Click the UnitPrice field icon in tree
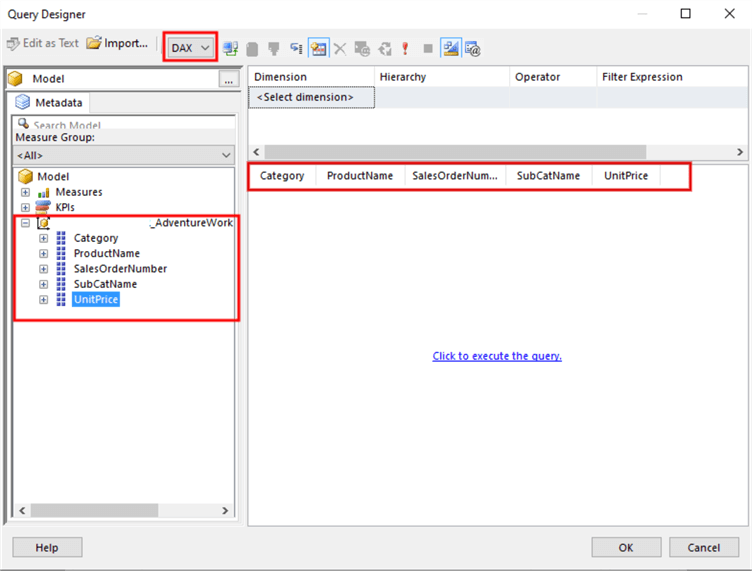 click(61, 299)
